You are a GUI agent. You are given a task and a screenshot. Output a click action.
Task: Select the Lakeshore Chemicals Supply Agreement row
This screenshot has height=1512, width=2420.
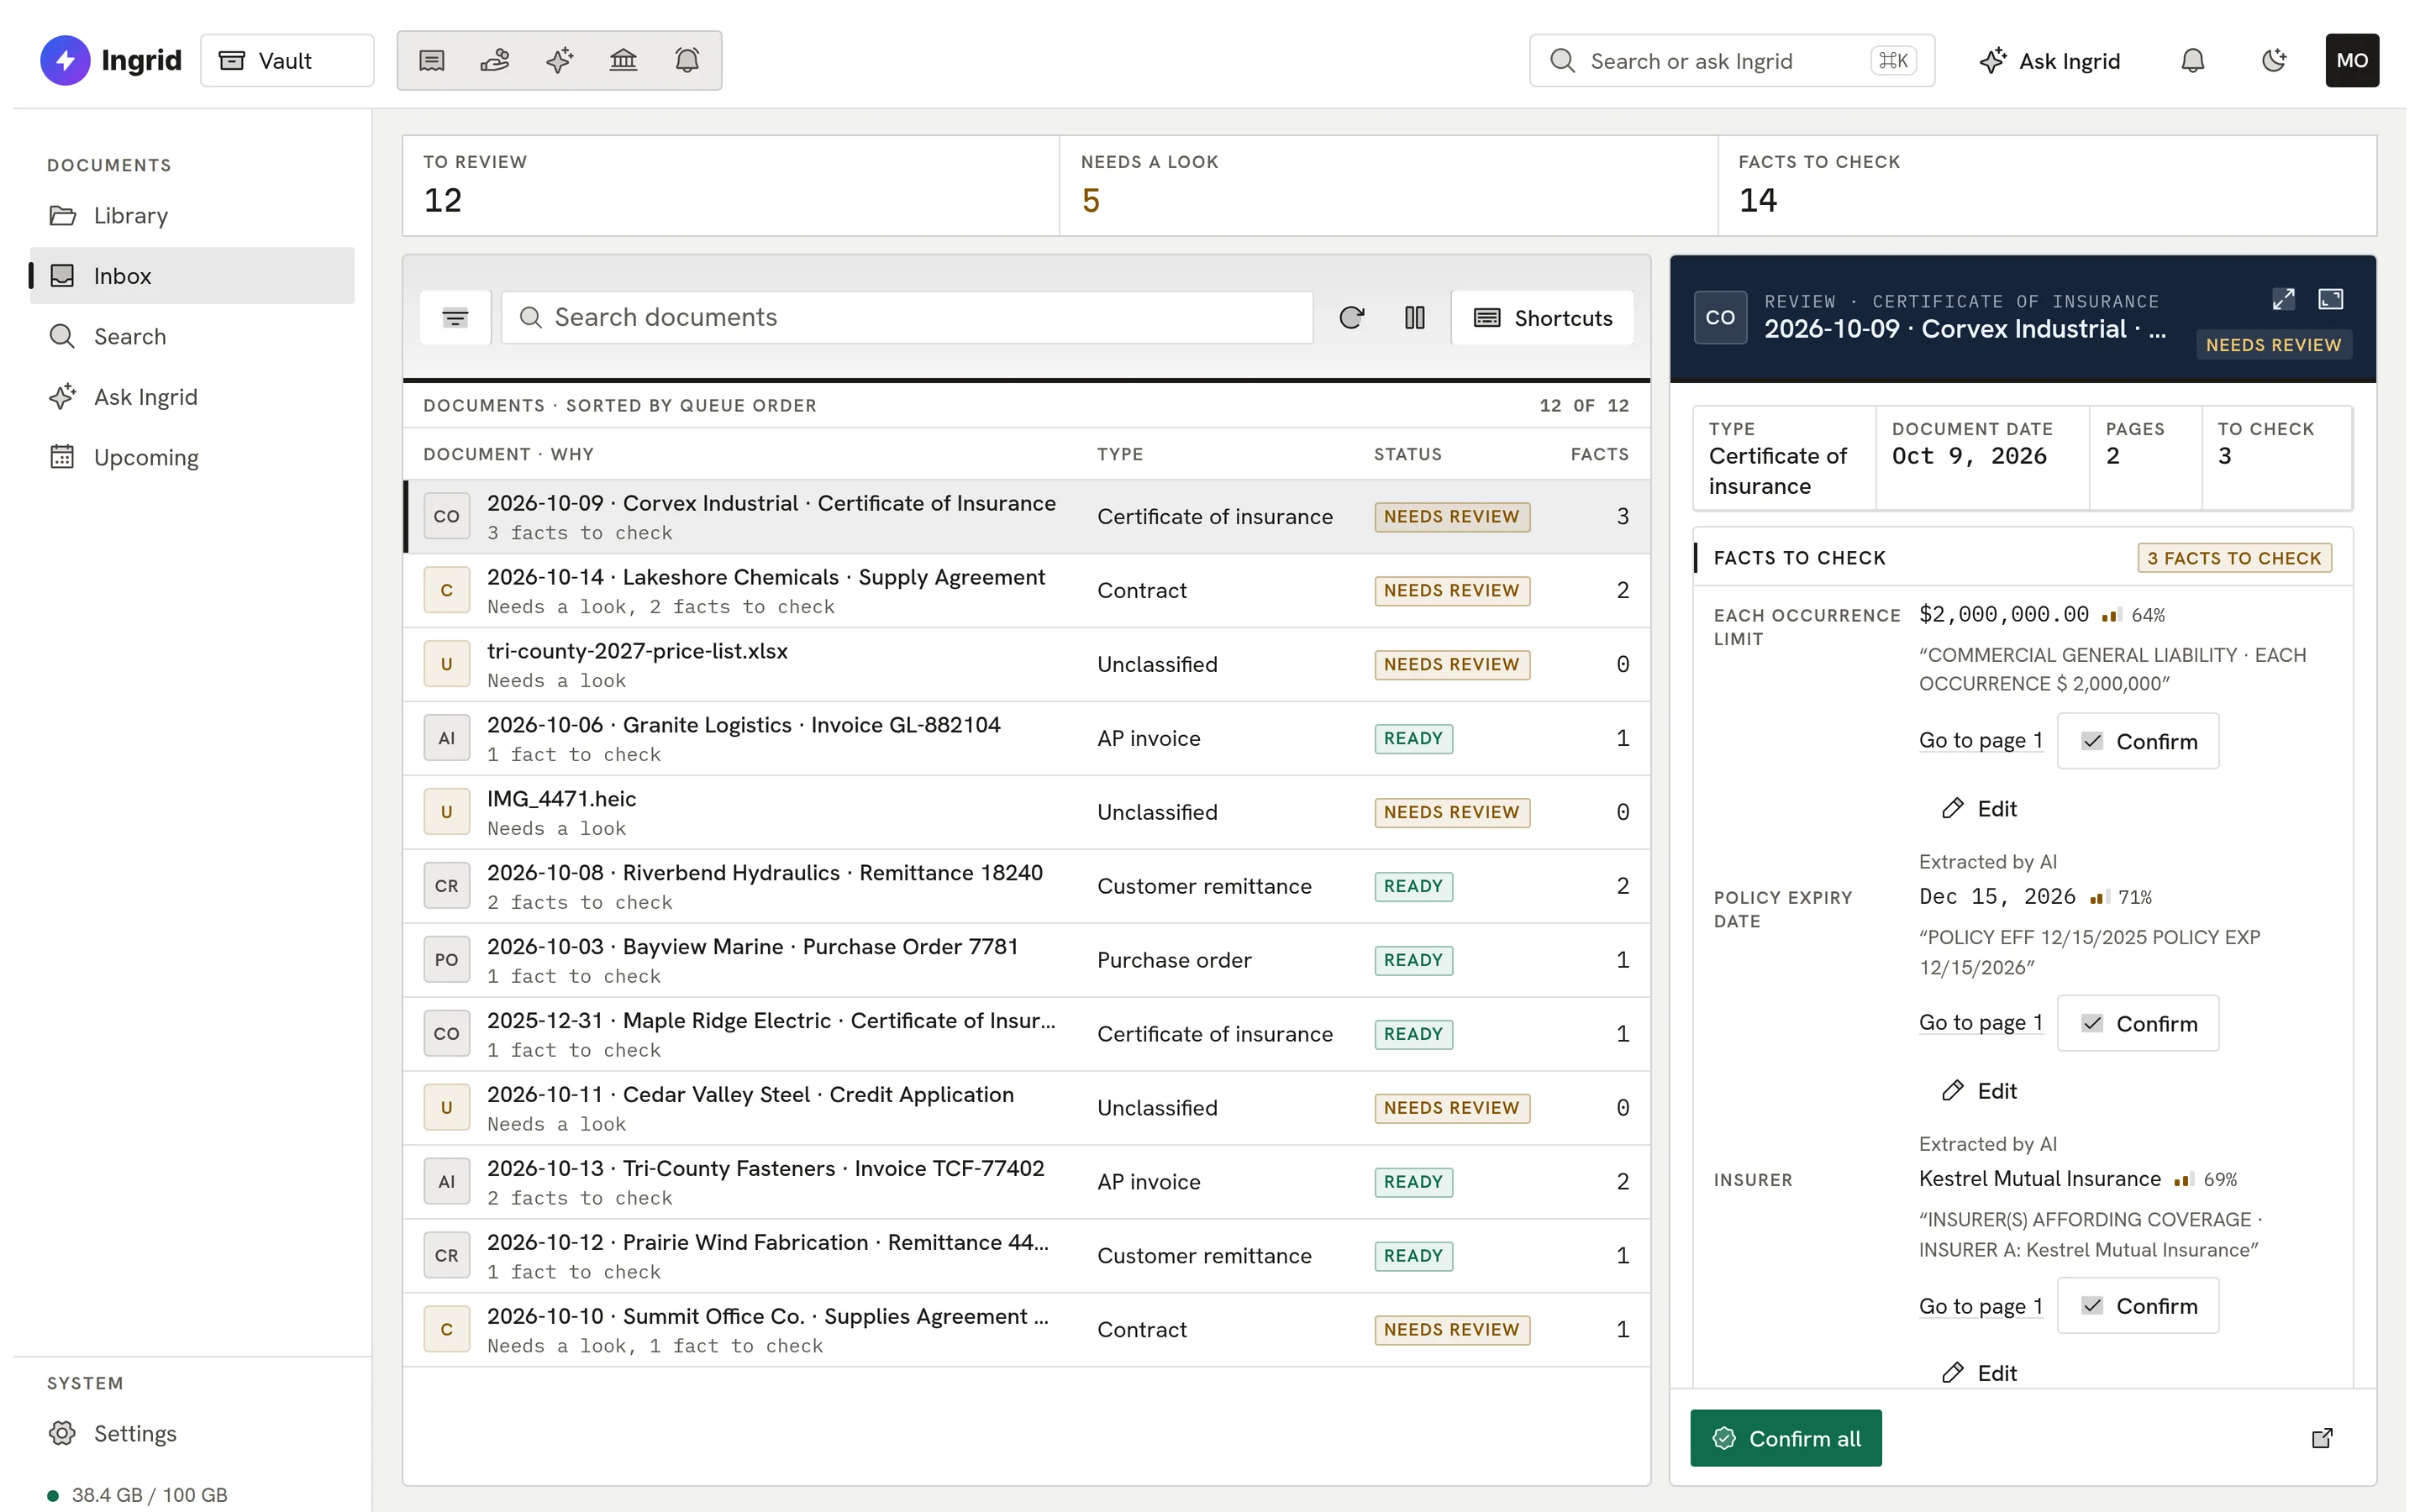coord(1026,591)
